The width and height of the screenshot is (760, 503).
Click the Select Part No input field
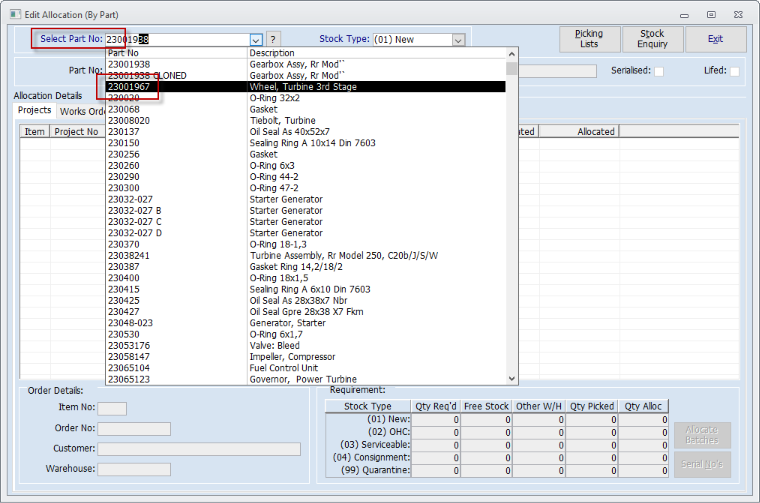click(177, 40)
